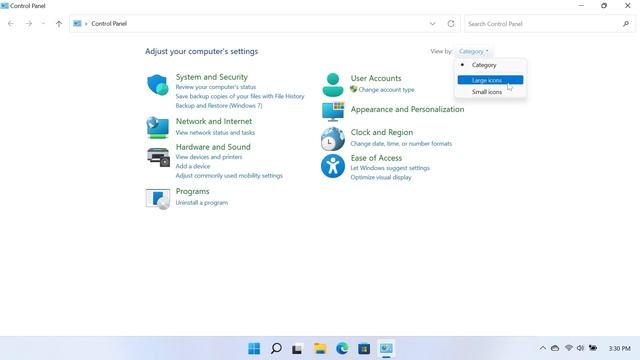The width and height of the screenshot is (640, 360).
Task: Click Add a device link
Action: [x=193, y=167]
